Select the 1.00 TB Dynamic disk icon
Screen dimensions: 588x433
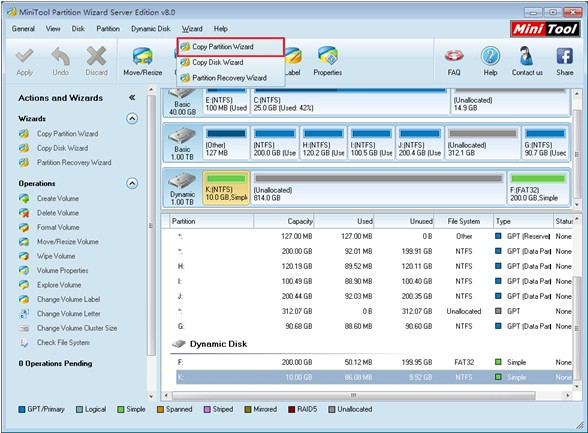(x=182, y=181)
